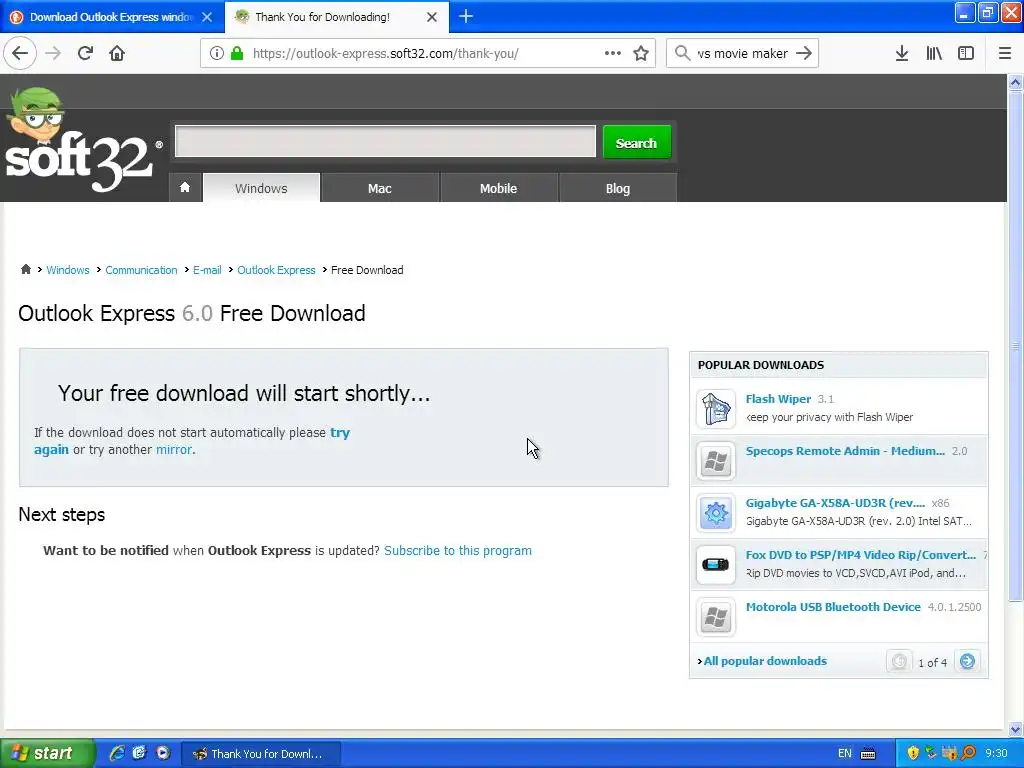Close the 'Download Outlook Express' tab

click(207, 17)
